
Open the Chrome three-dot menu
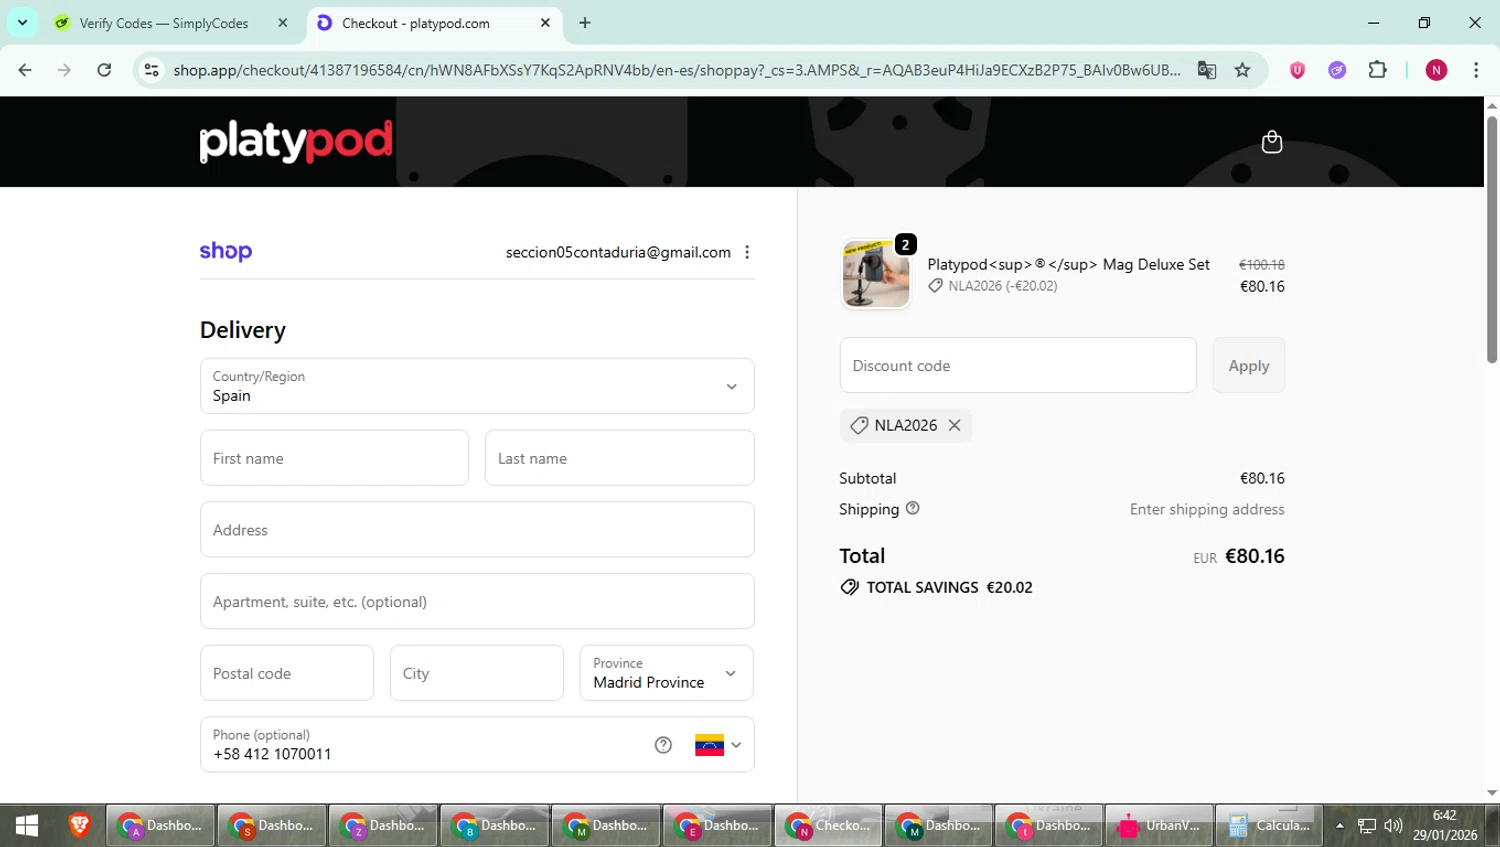(x=1476, y=70)
